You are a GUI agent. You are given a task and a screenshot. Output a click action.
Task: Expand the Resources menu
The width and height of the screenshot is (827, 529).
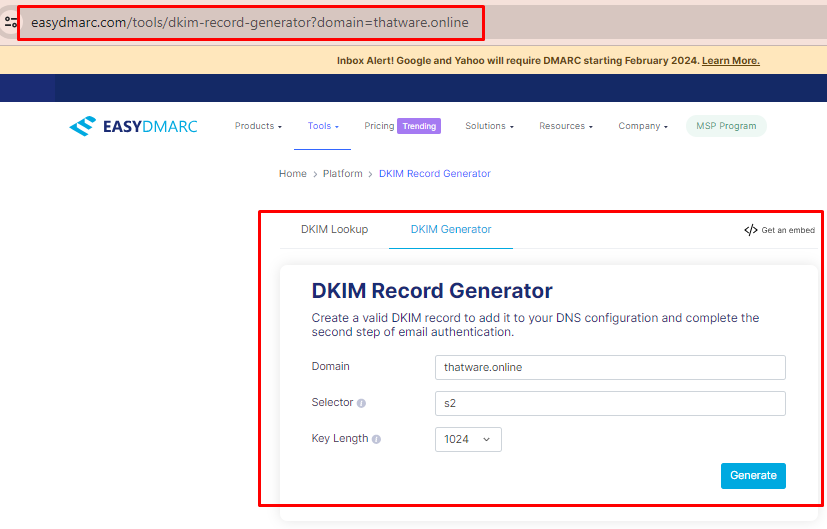point(565,126)
